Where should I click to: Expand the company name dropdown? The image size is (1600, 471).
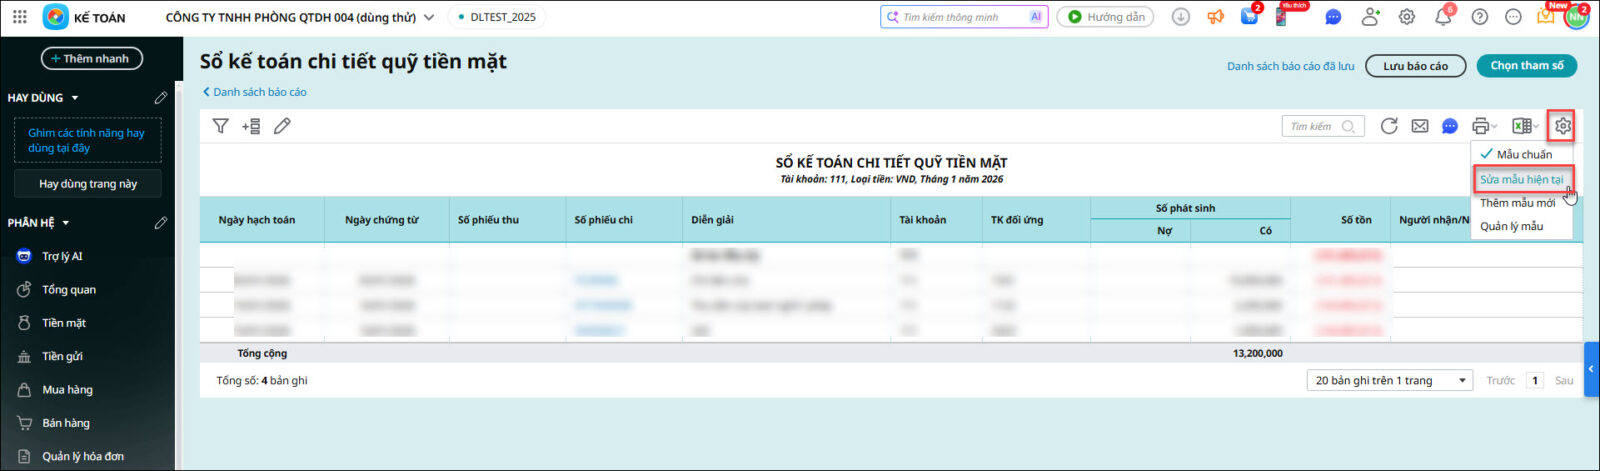point(429,17)
